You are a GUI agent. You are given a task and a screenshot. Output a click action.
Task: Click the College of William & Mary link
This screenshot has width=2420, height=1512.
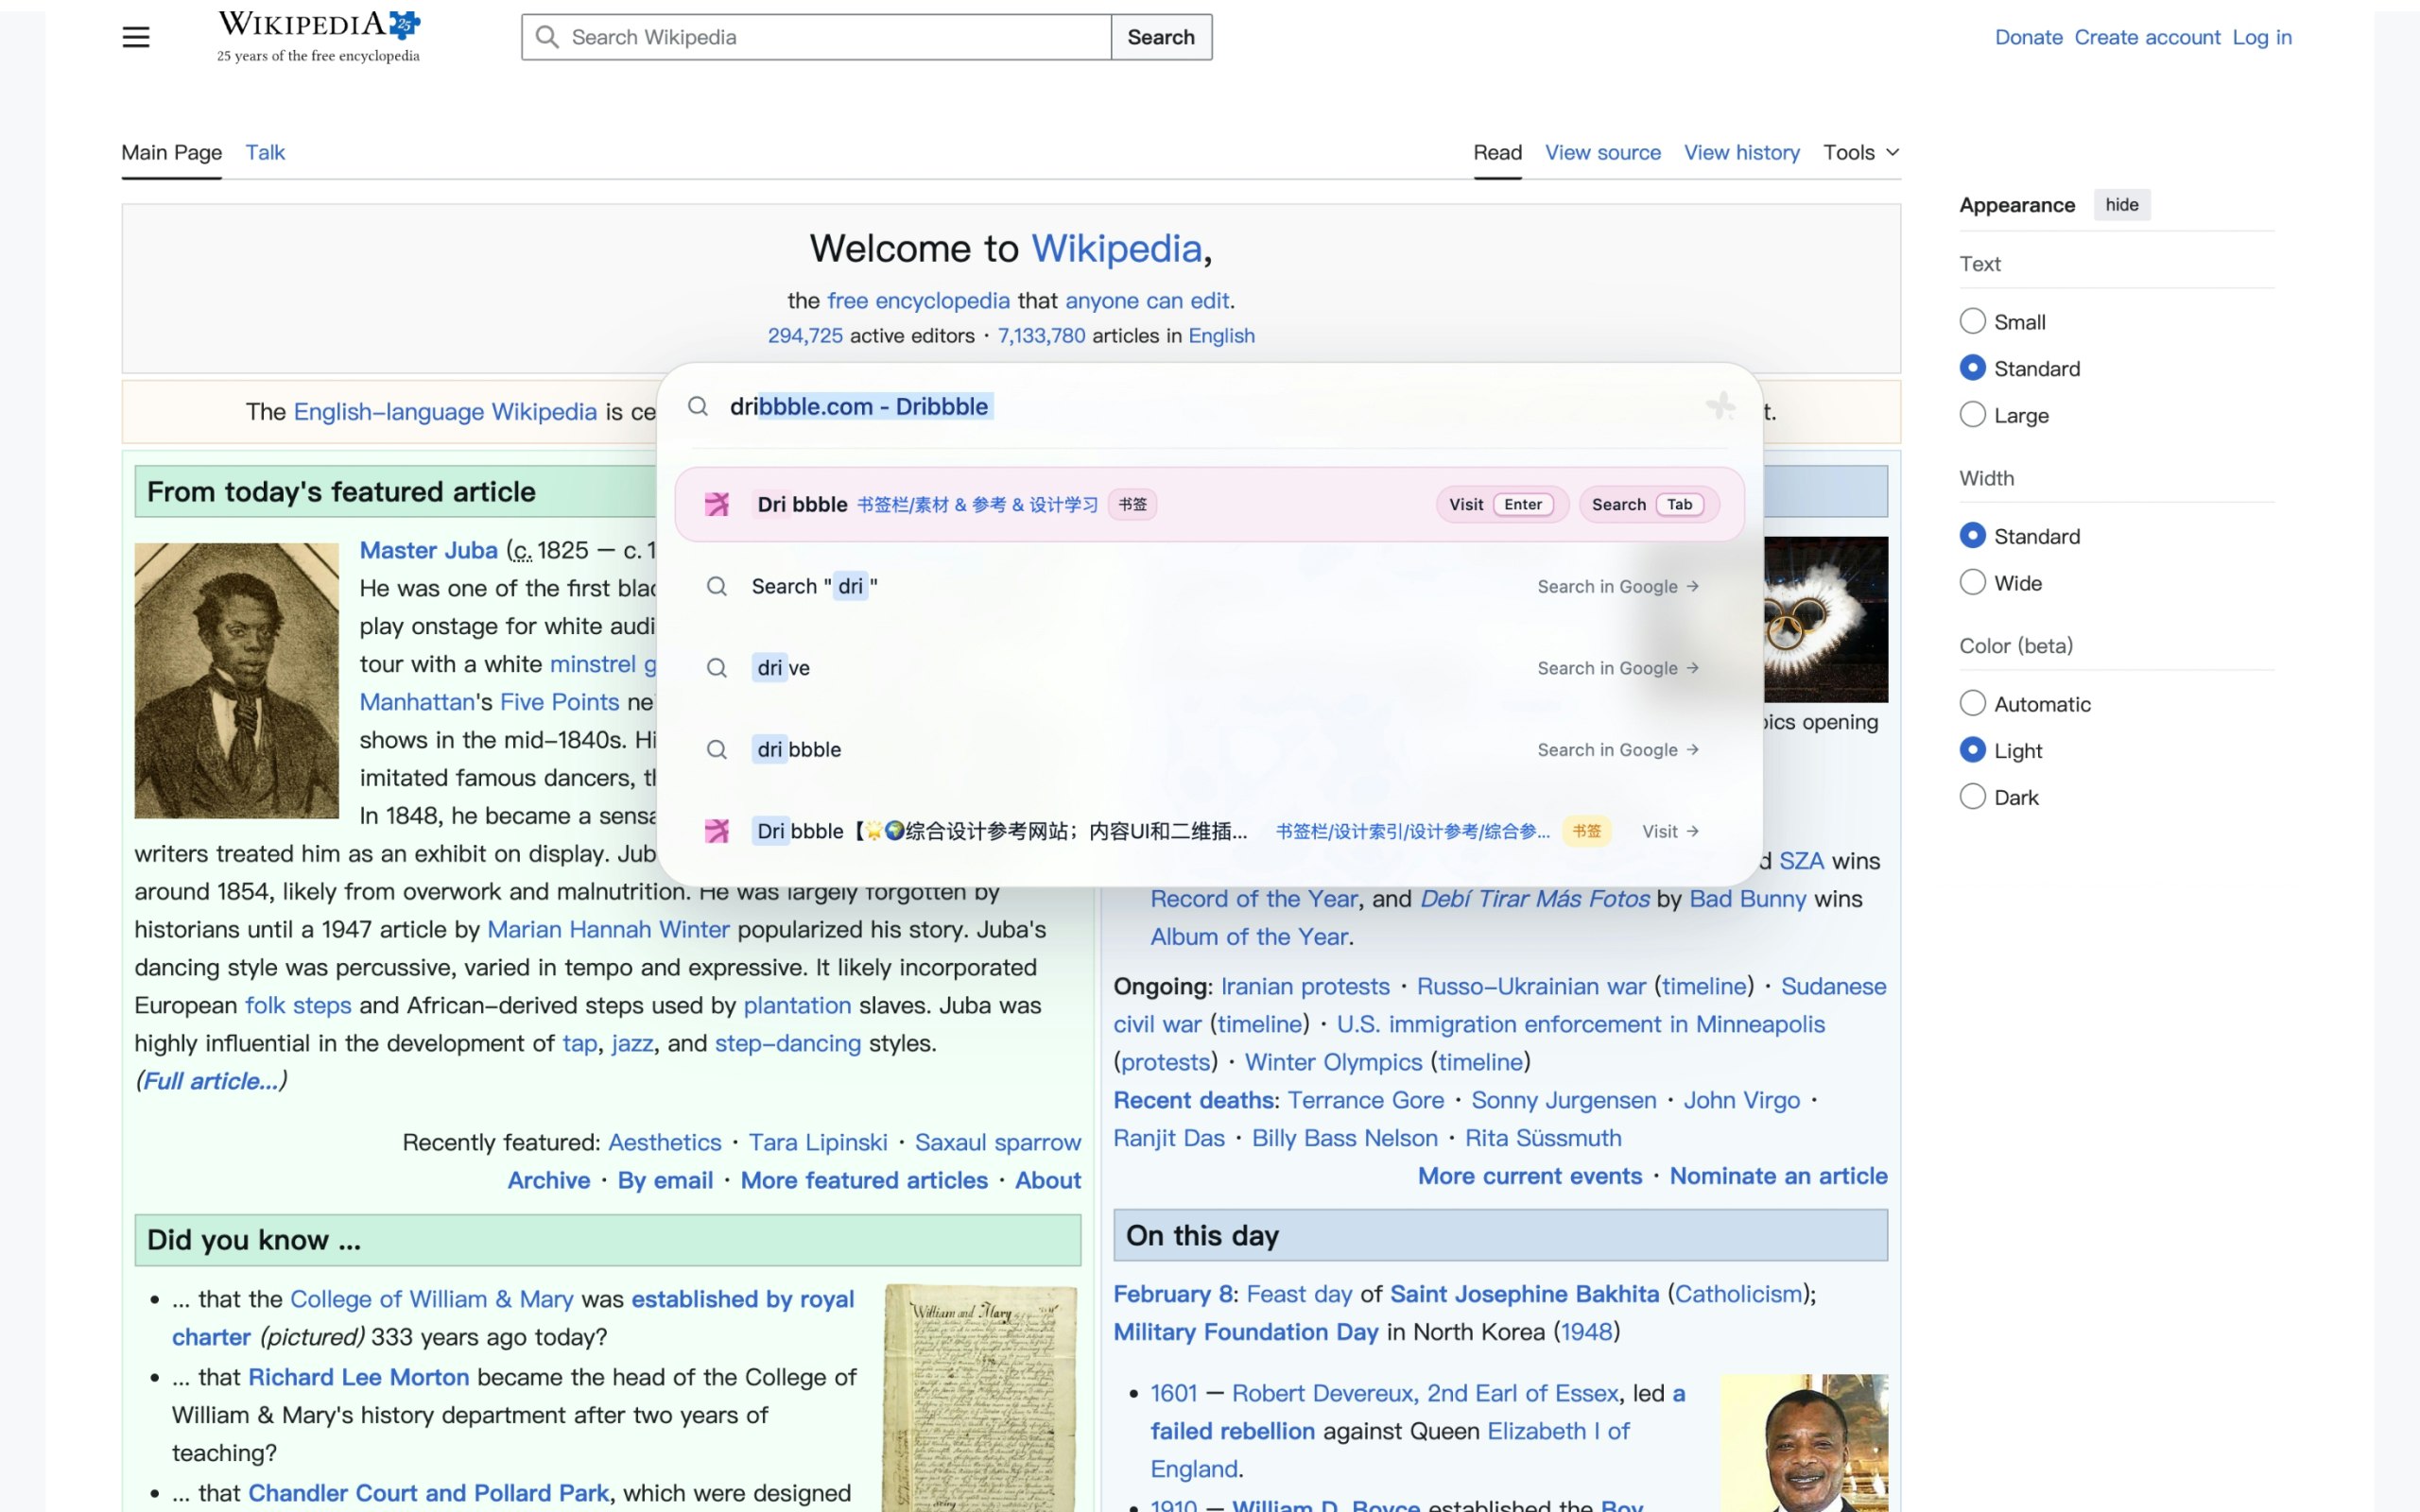[432, 1299]
